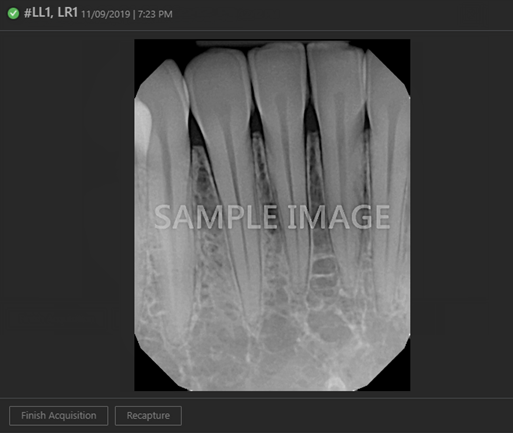
Task: Click the Recapture button
Action: 148,416
